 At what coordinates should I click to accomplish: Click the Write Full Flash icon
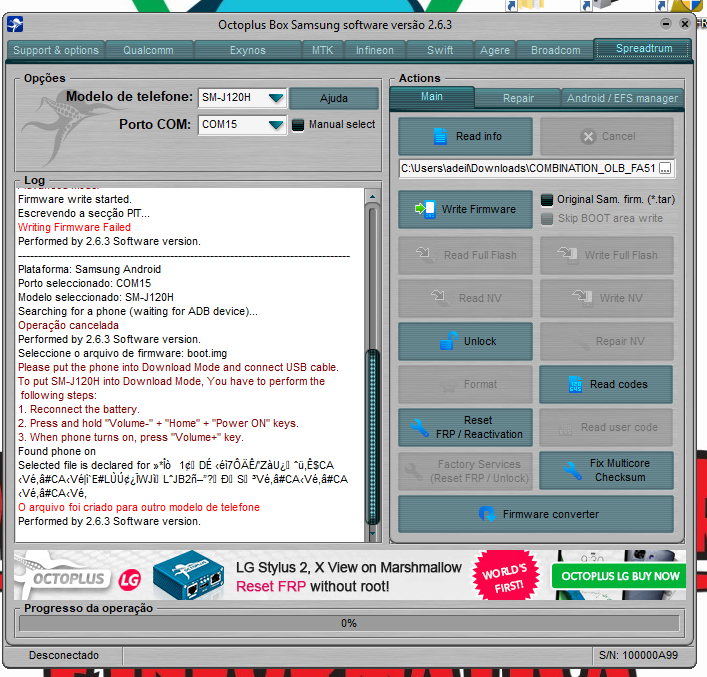[568, 255]
